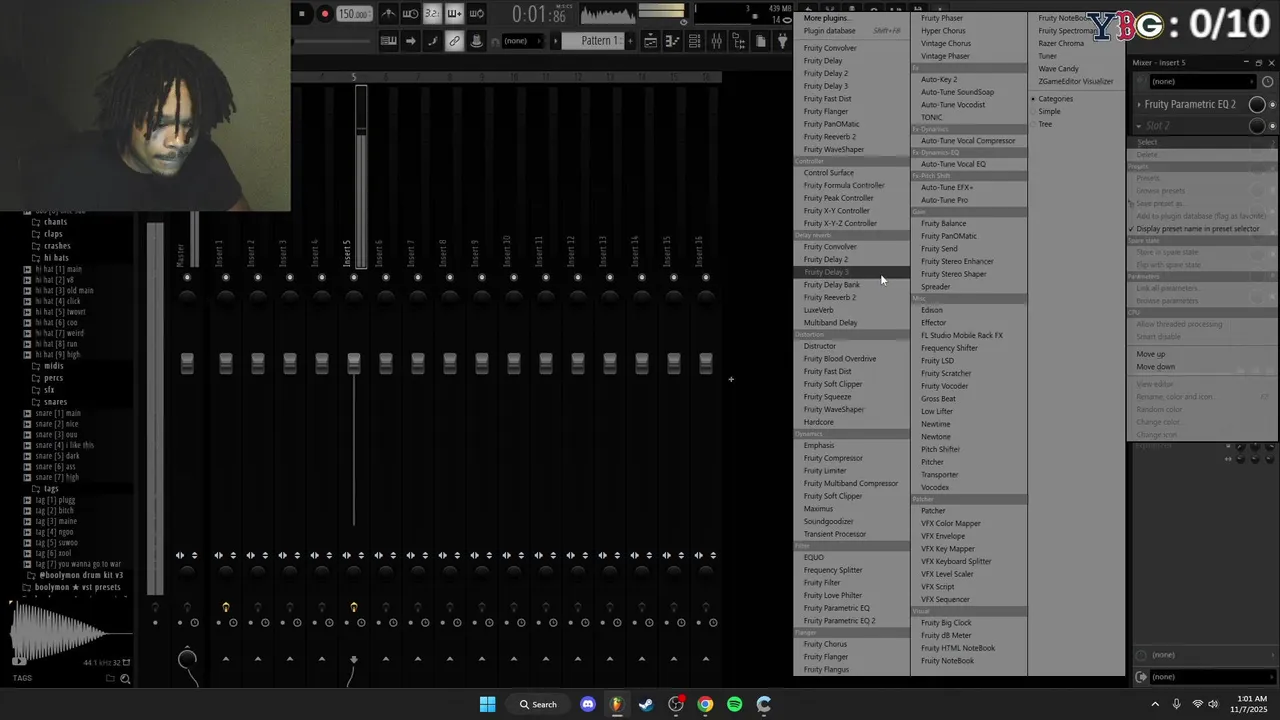The image size is (1280, 720).
Task: Click the note/clip grouping icon
Action: (432, 41)
